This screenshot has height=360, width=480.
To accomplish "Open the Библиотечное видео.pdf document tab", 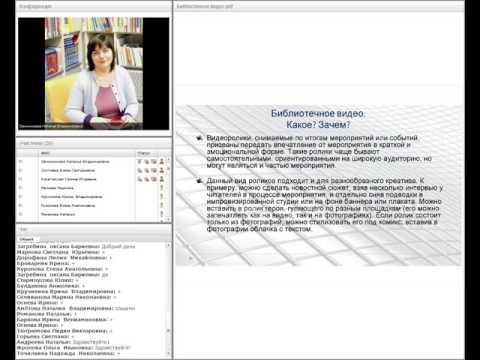I will [x=205, y=6].
